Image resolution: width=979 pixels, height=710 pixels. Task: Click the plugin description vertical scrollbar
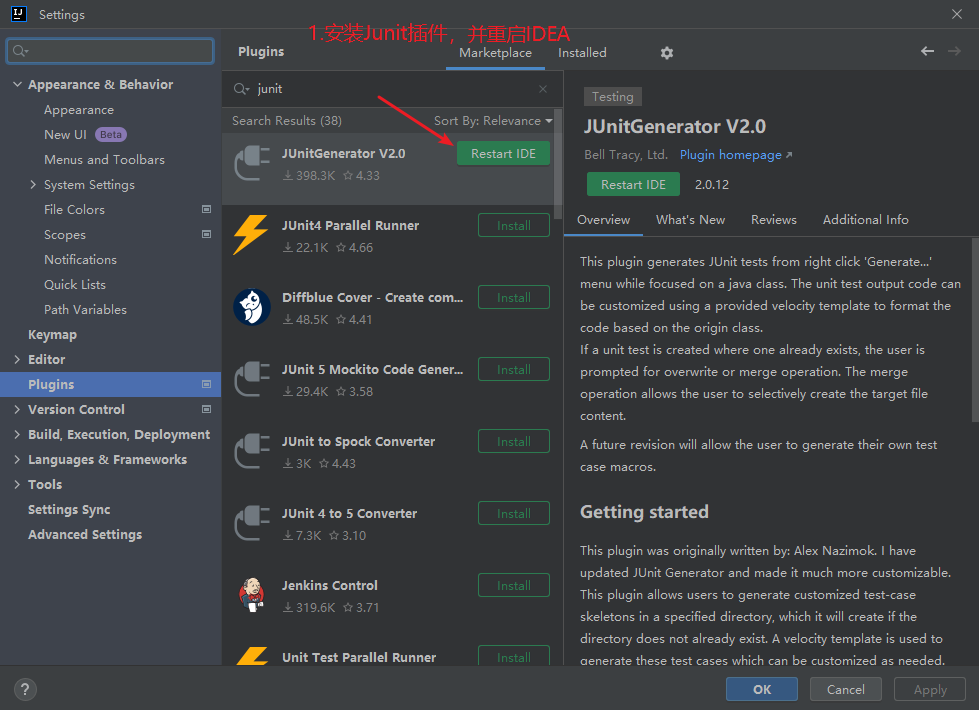[975, 330]
